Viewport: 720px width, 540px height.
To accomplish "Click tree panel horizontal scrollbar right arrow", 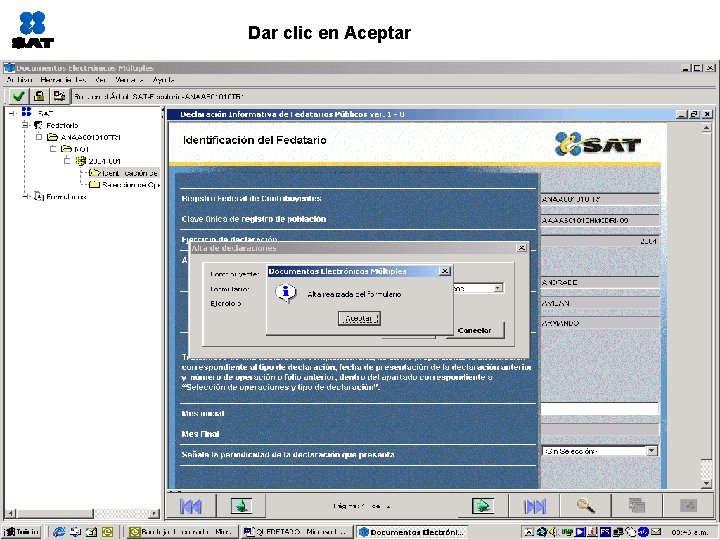I will [x=155, y=513].
